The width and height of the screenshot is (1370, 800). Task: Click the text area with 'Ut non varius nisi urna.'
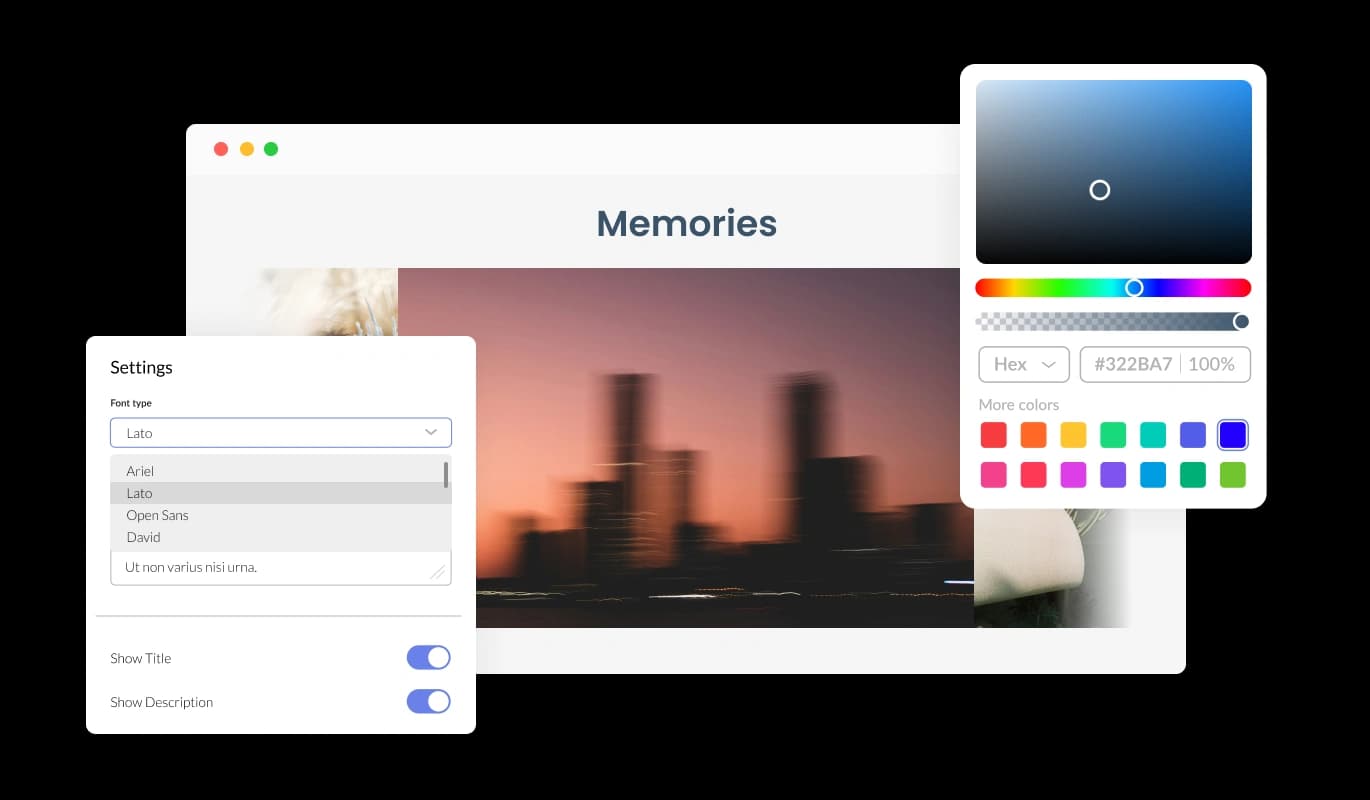[281, 567]
